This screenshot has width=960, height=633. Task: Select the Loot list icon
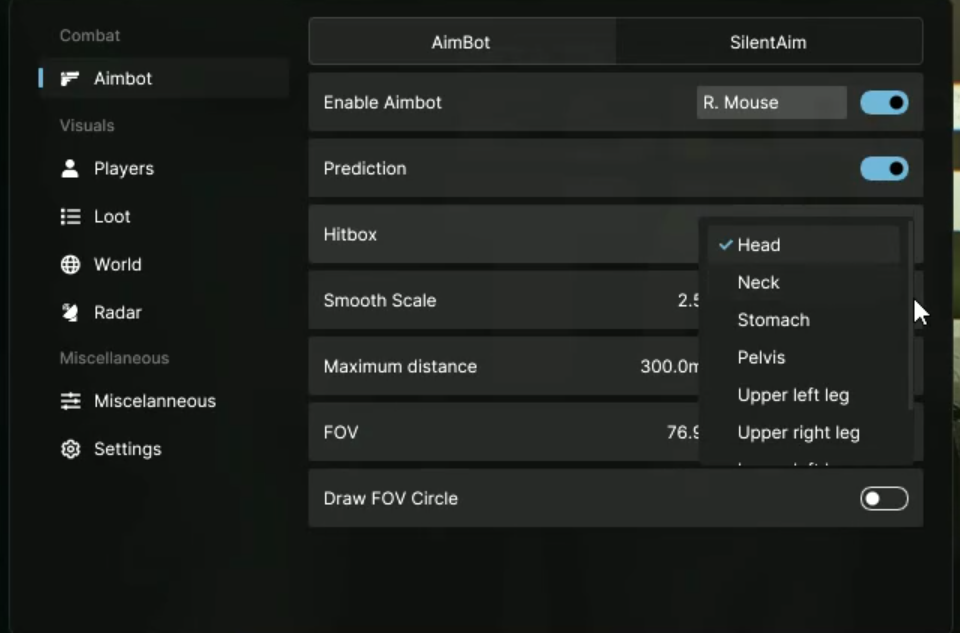coord(70,216)
